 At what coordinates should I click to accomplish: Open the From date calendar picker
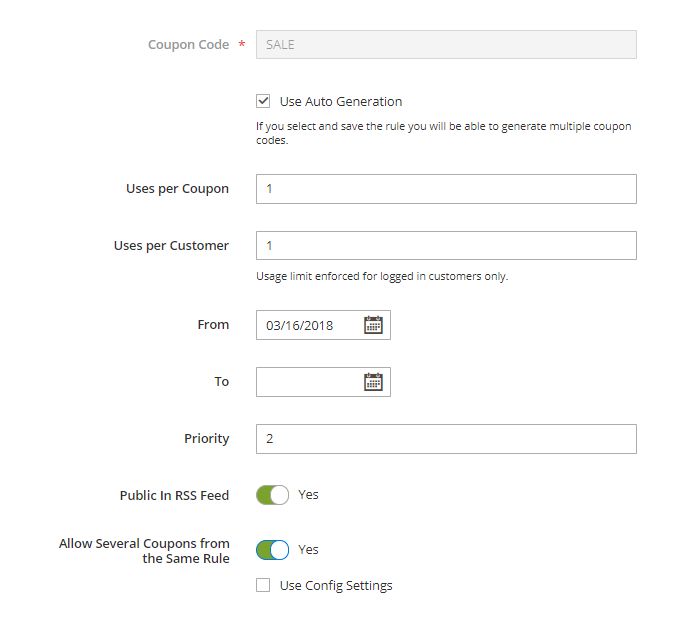tap(373, 325)
